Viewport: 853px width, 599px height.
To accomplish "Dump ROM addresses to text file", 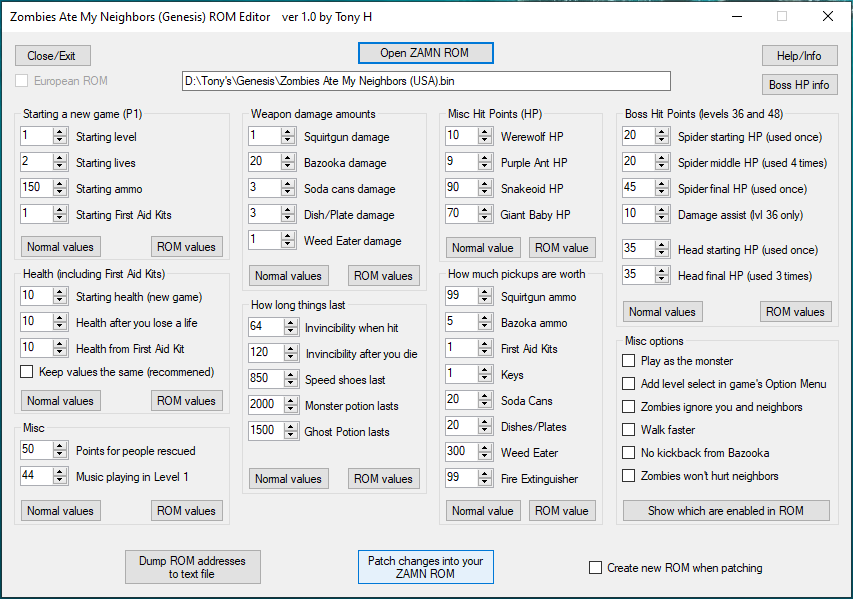I will click(193, 567).
